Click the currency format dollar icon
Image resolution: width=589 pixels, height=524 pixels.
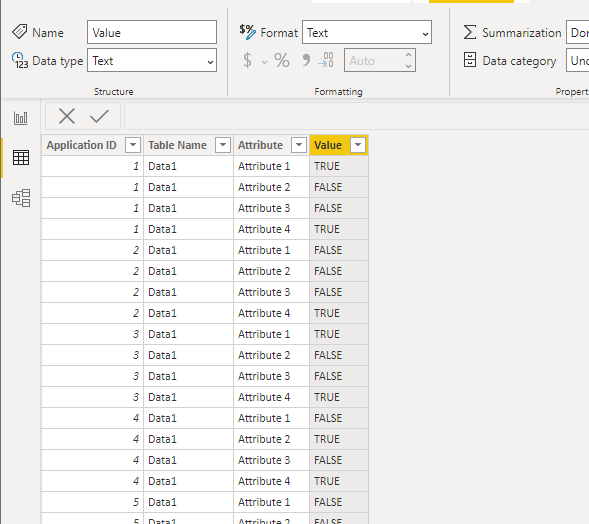[x=247, y=60]
